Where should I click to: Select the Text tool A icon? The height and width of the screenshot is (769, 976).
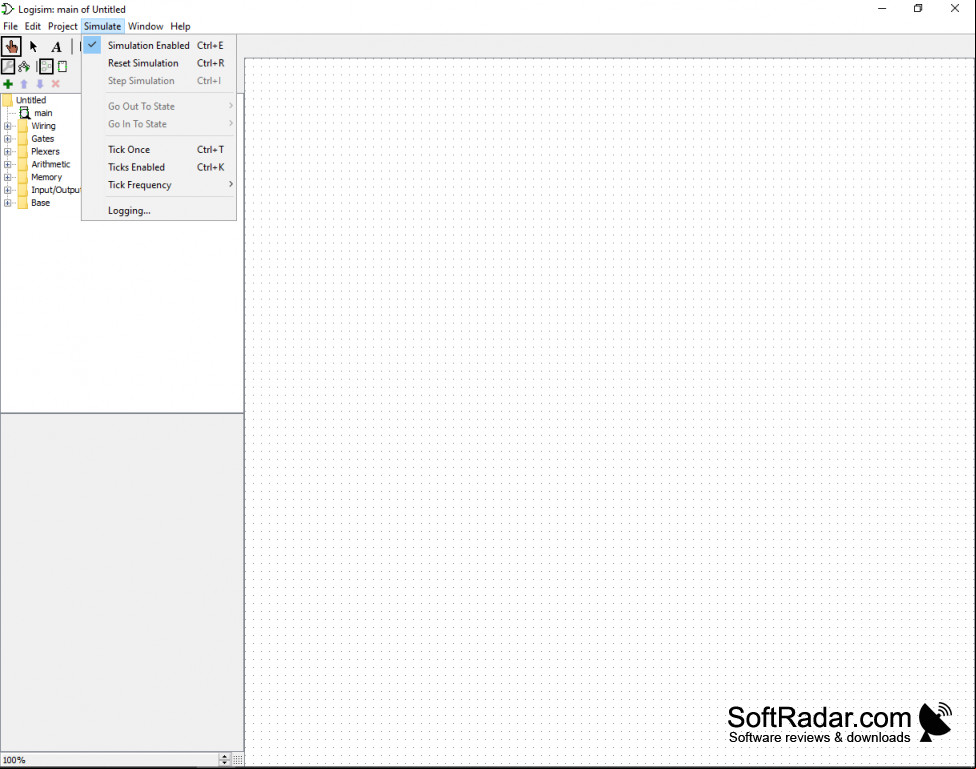[x=56, y=47]
